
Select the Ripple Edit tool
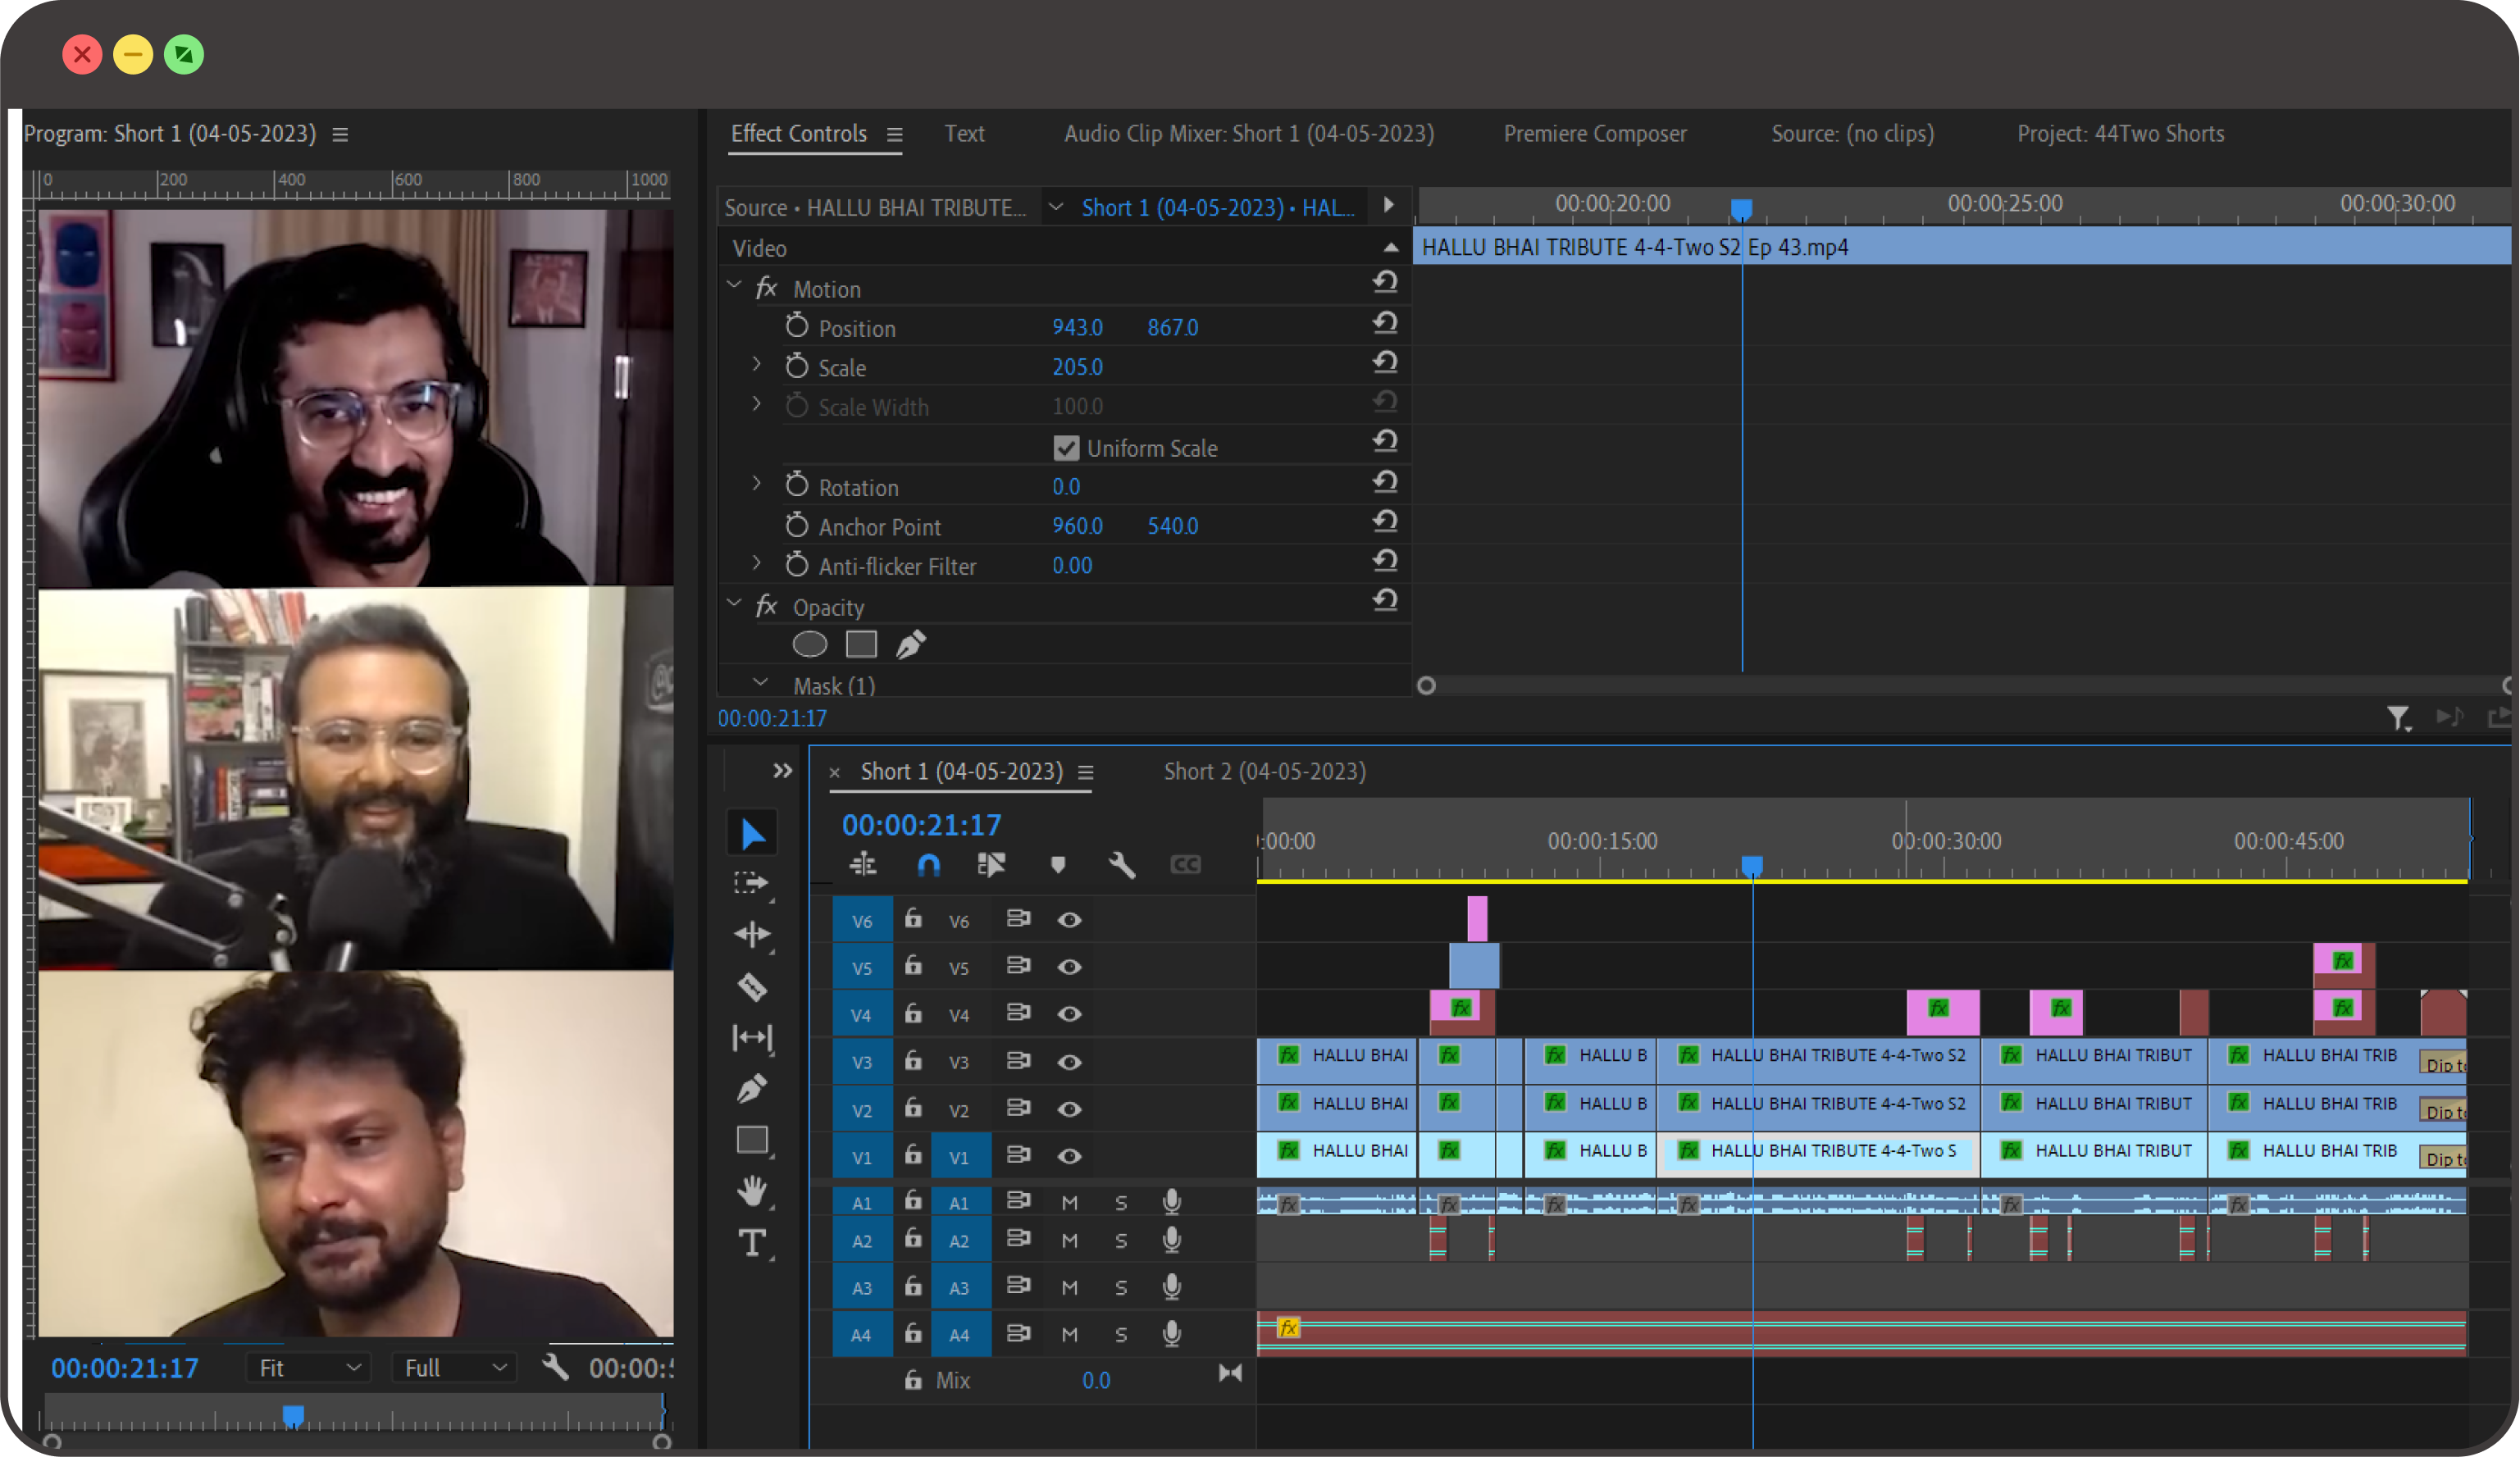[752, 935]
